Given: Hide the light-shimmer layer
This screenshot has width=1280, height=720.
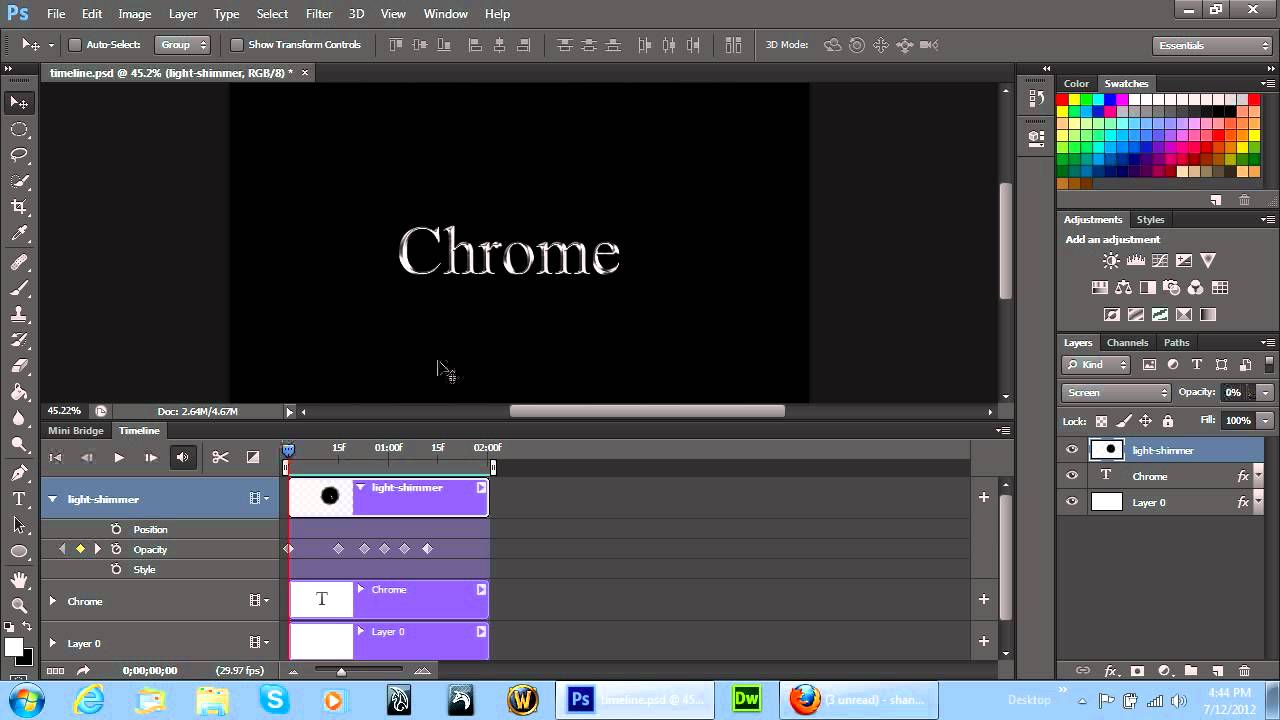Looking at the screenshot, I should 1072,450.
